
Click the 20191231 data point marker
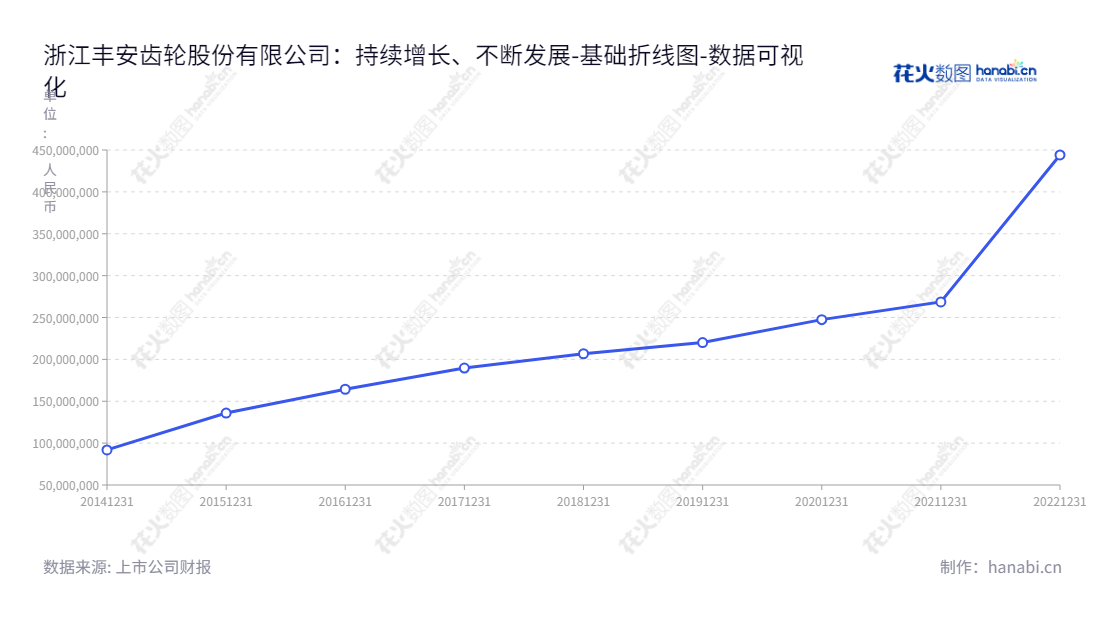click(x=702, y=343)
